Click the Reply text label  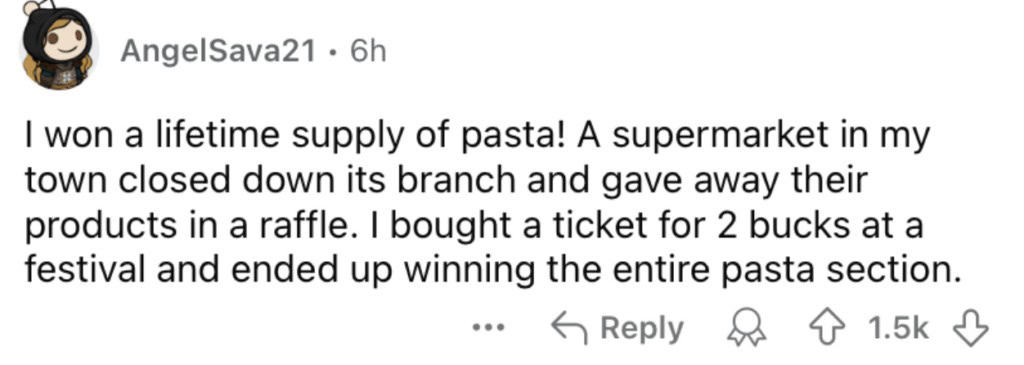[x=641, y=330]
